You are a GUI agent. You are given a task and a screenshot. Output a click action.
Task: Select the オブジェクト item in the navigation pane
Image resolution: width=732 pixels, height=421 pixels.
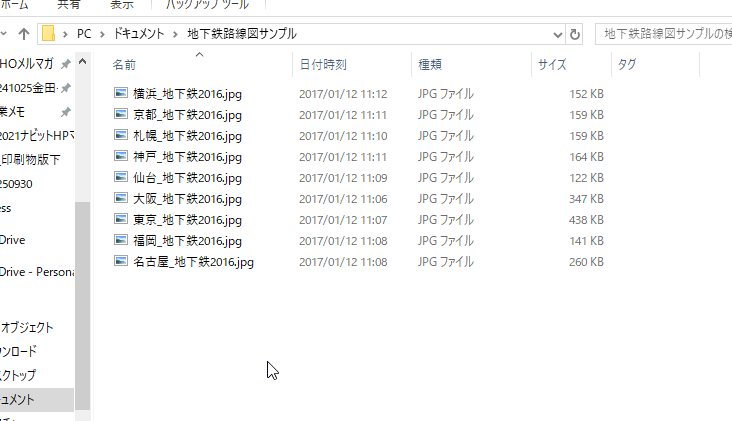(x=27, y=328)
